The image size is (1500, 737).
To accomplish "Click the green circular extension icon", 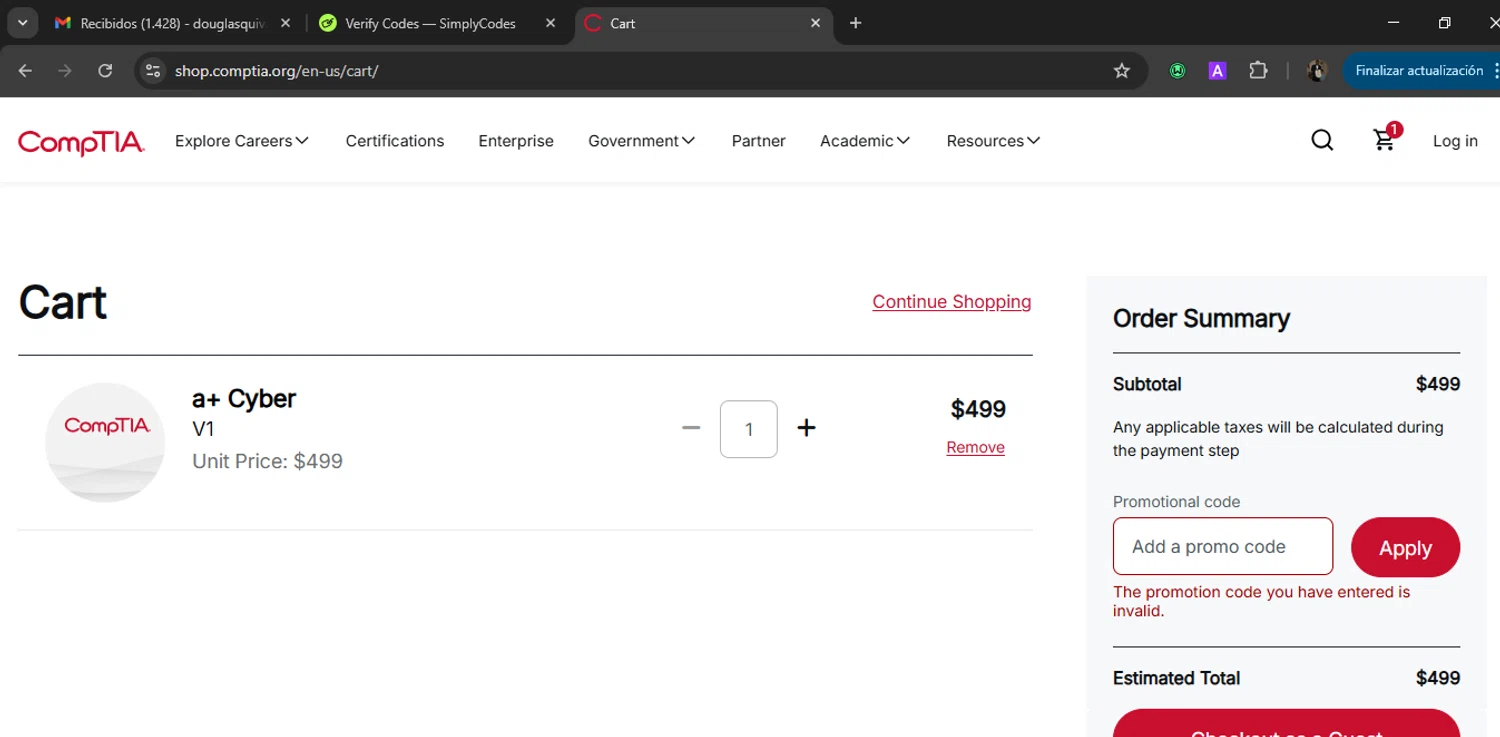I will pos(1178,71).
